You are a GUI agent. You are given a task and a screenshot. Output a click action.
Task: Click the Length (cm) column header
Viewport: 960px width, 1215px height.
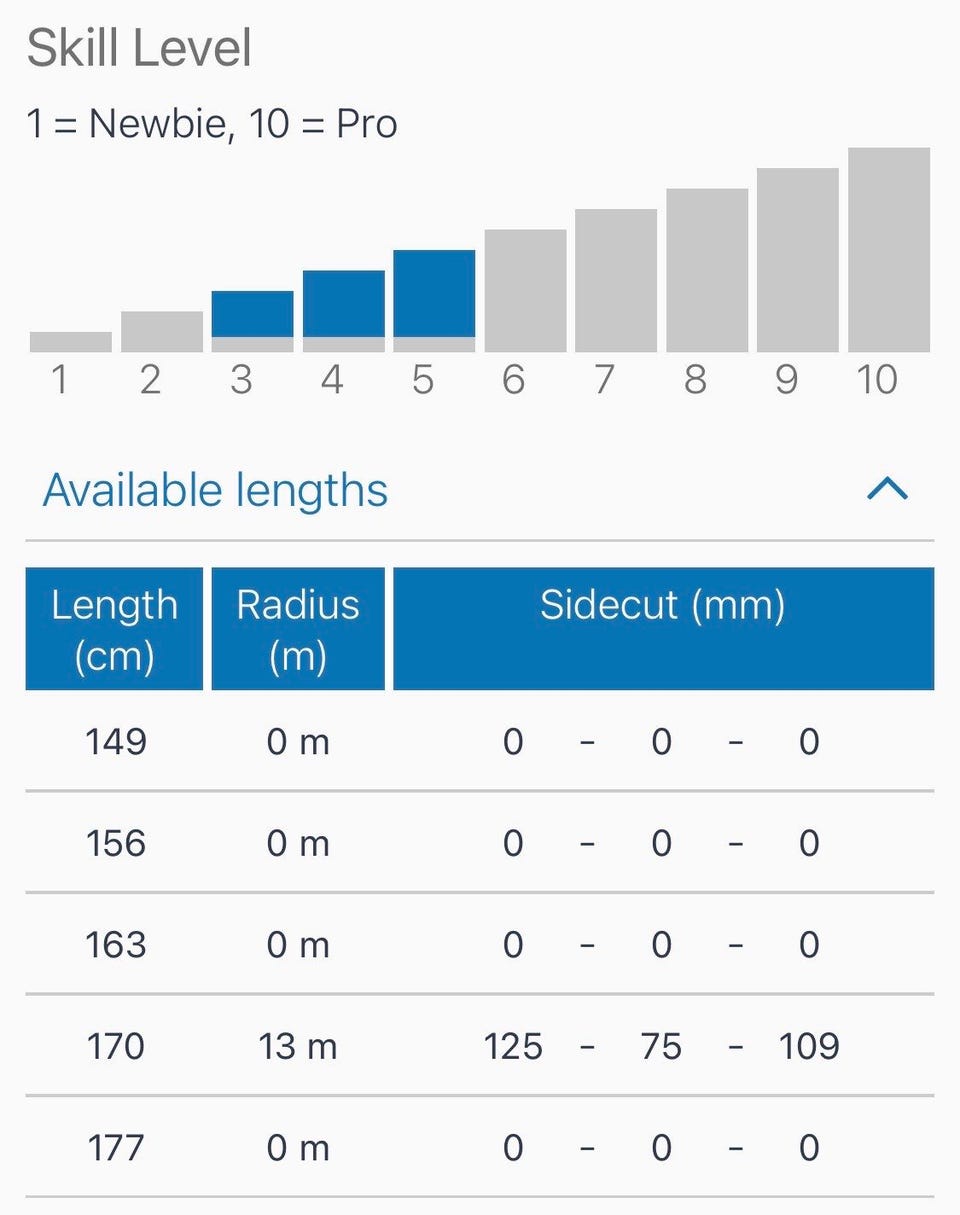(x=114, y=629)
